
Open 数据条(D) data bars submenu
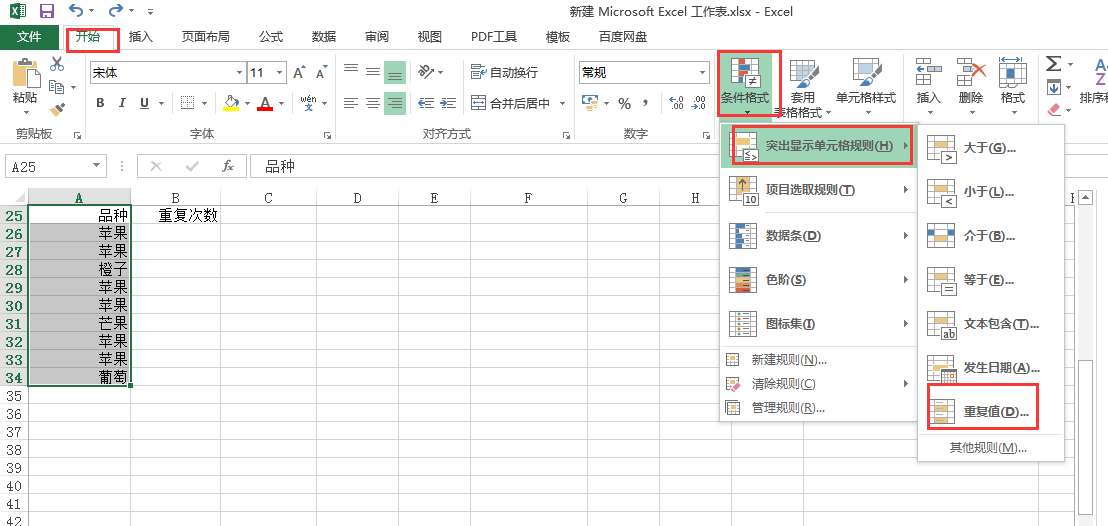[818, 235]
